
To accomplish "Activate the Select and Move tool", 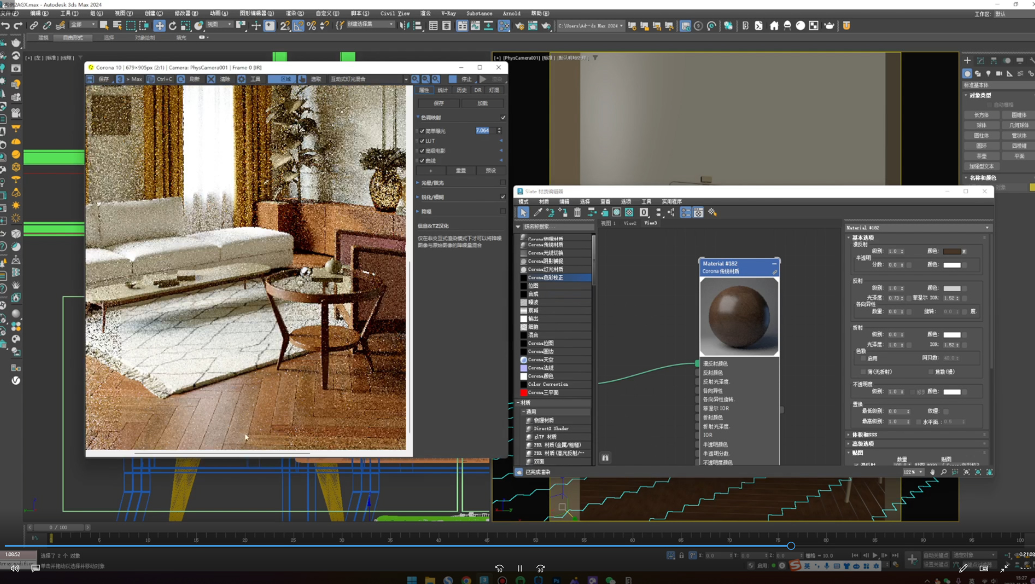I will tap(159, 26).
